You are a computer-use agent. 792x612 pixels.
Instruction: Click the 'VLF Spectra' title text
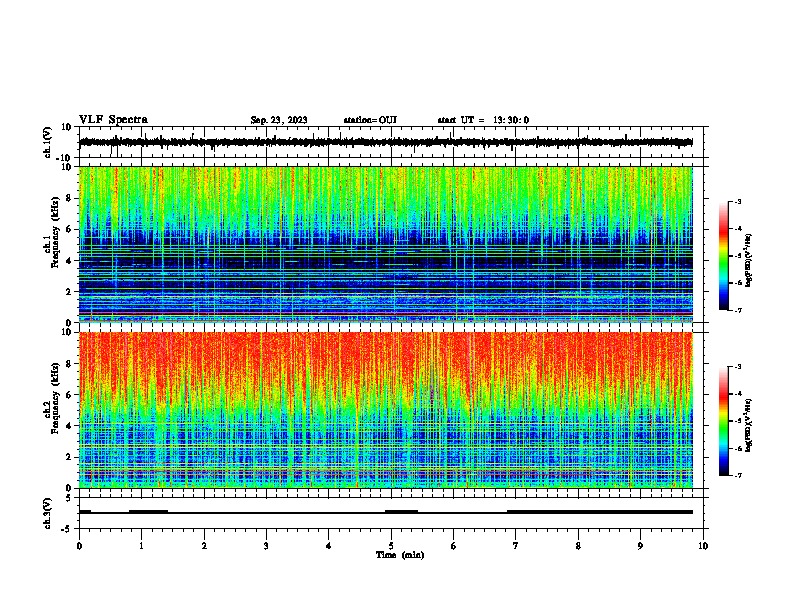coord(113,120)
